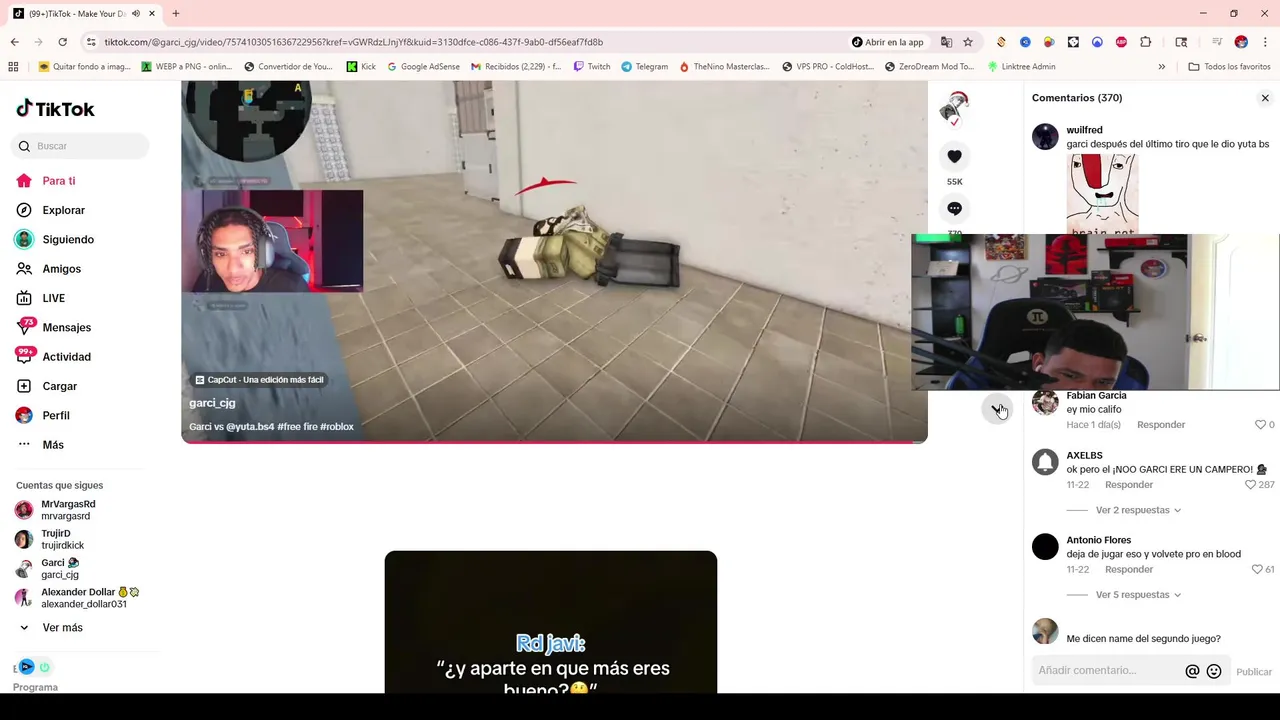Viewport: 1280px width, 720px height.
Task: Open Antonio Flores commenter avatar
Action: [x=1045, y=547]
